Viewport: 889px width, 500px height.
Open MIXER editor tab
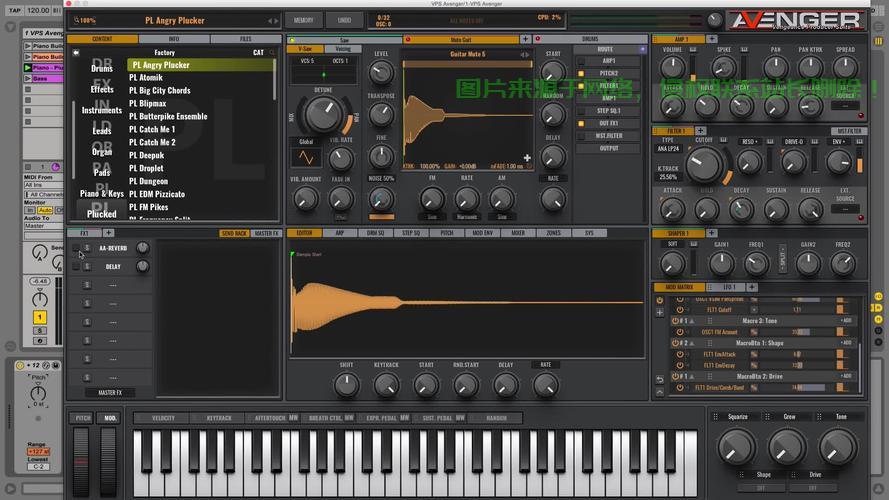518,233
